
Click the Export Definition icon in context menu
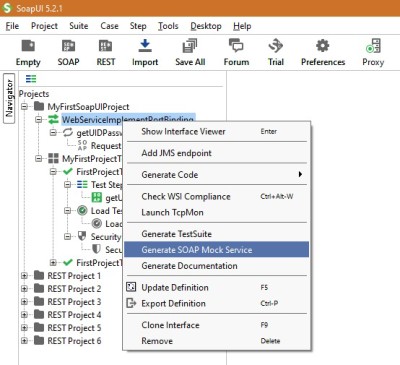[131, 303]
